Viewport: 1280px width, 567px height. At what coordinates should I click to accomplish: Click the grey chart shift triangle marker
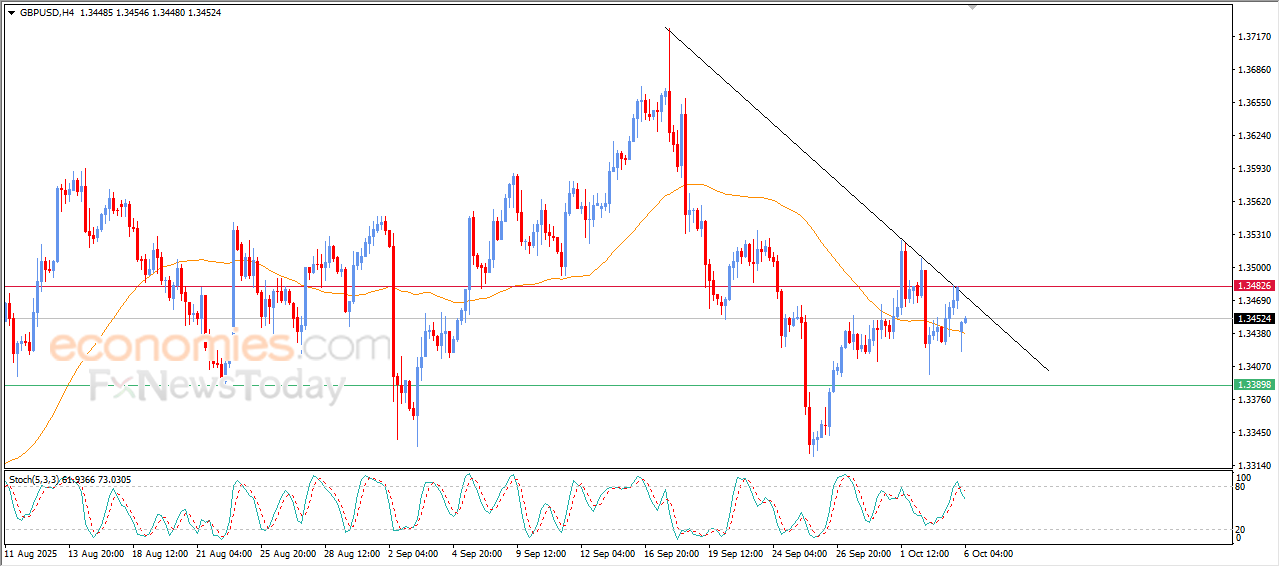coord(972,8)
